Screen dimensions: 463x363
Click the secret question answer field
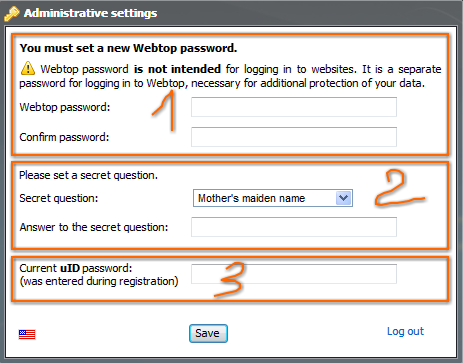[x=294, y=227]
